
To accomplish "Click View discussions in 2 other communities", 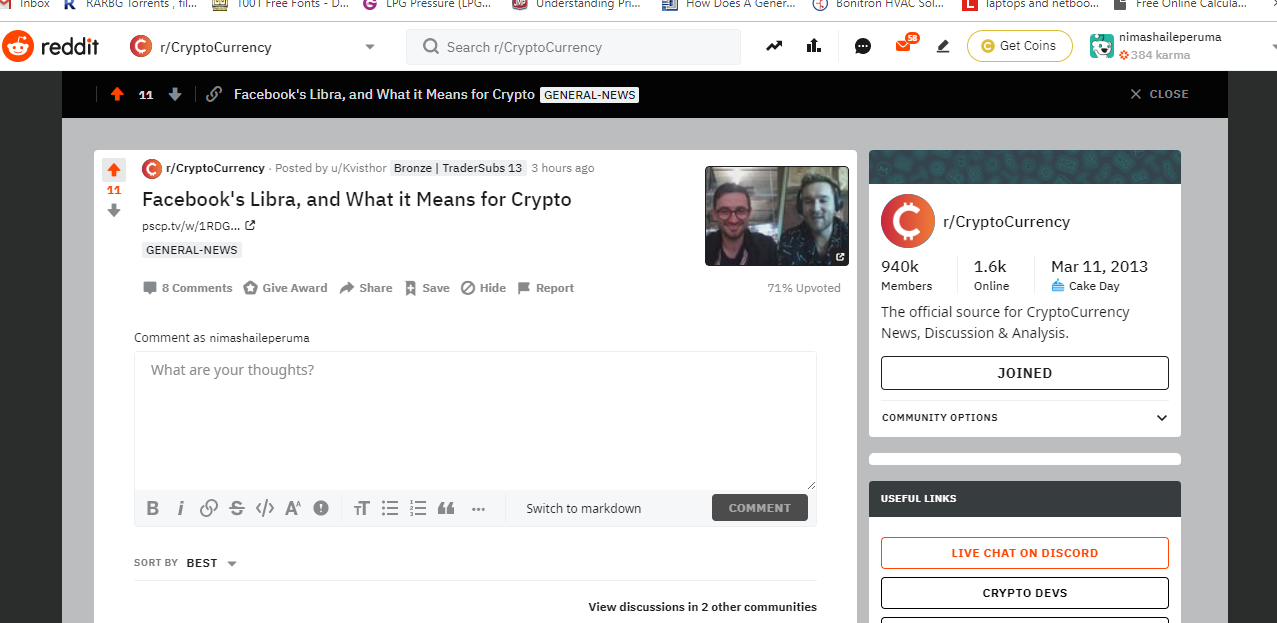I will (702, 607).
